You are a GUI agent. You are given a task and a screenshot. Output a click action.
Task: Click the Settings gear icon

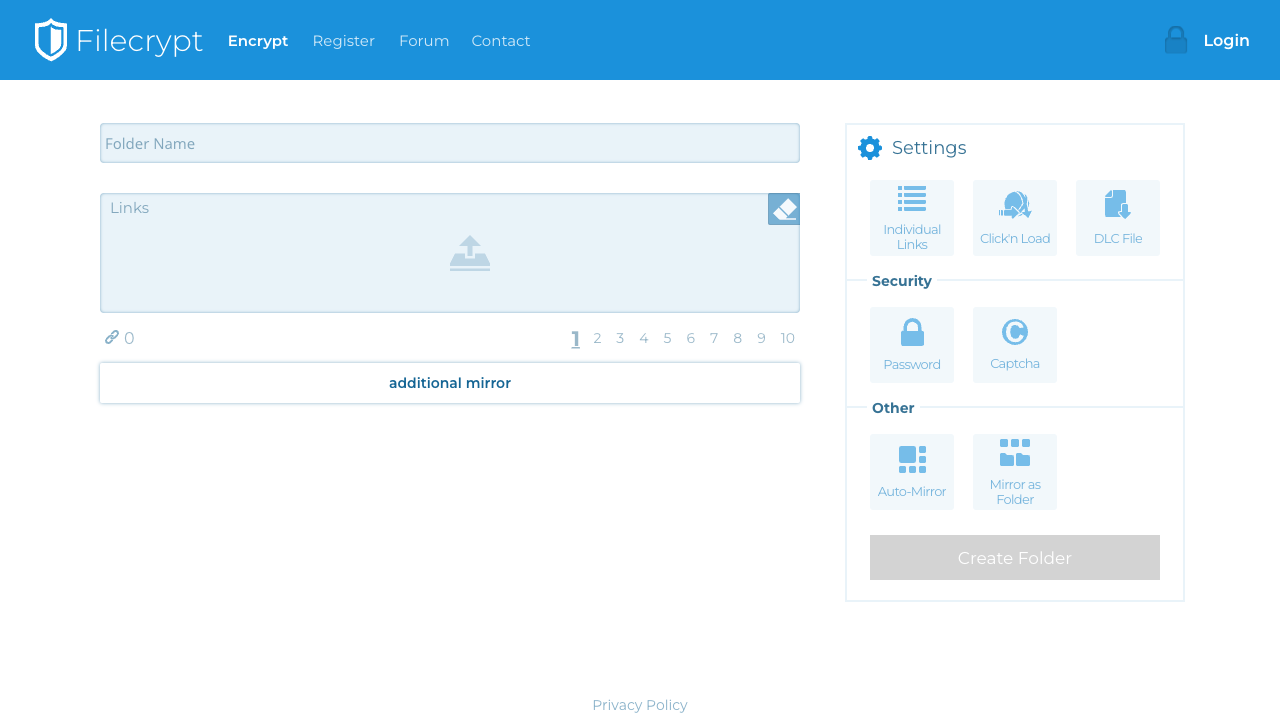pos(870,148)
